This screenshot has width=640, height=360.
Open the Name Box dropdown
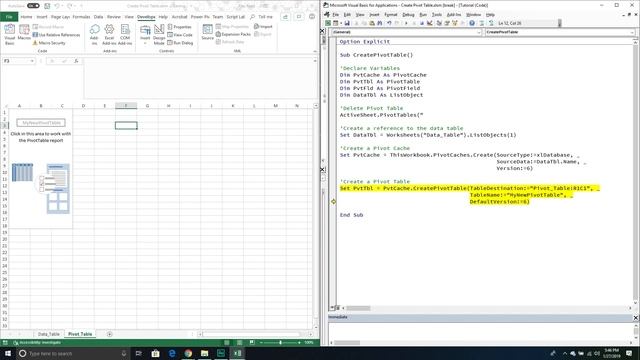point(32,61)
